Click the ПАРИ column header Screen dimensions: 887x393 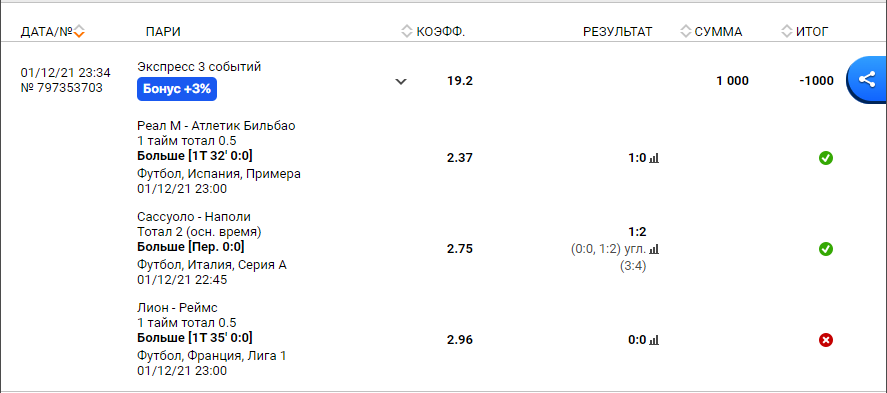163,32
